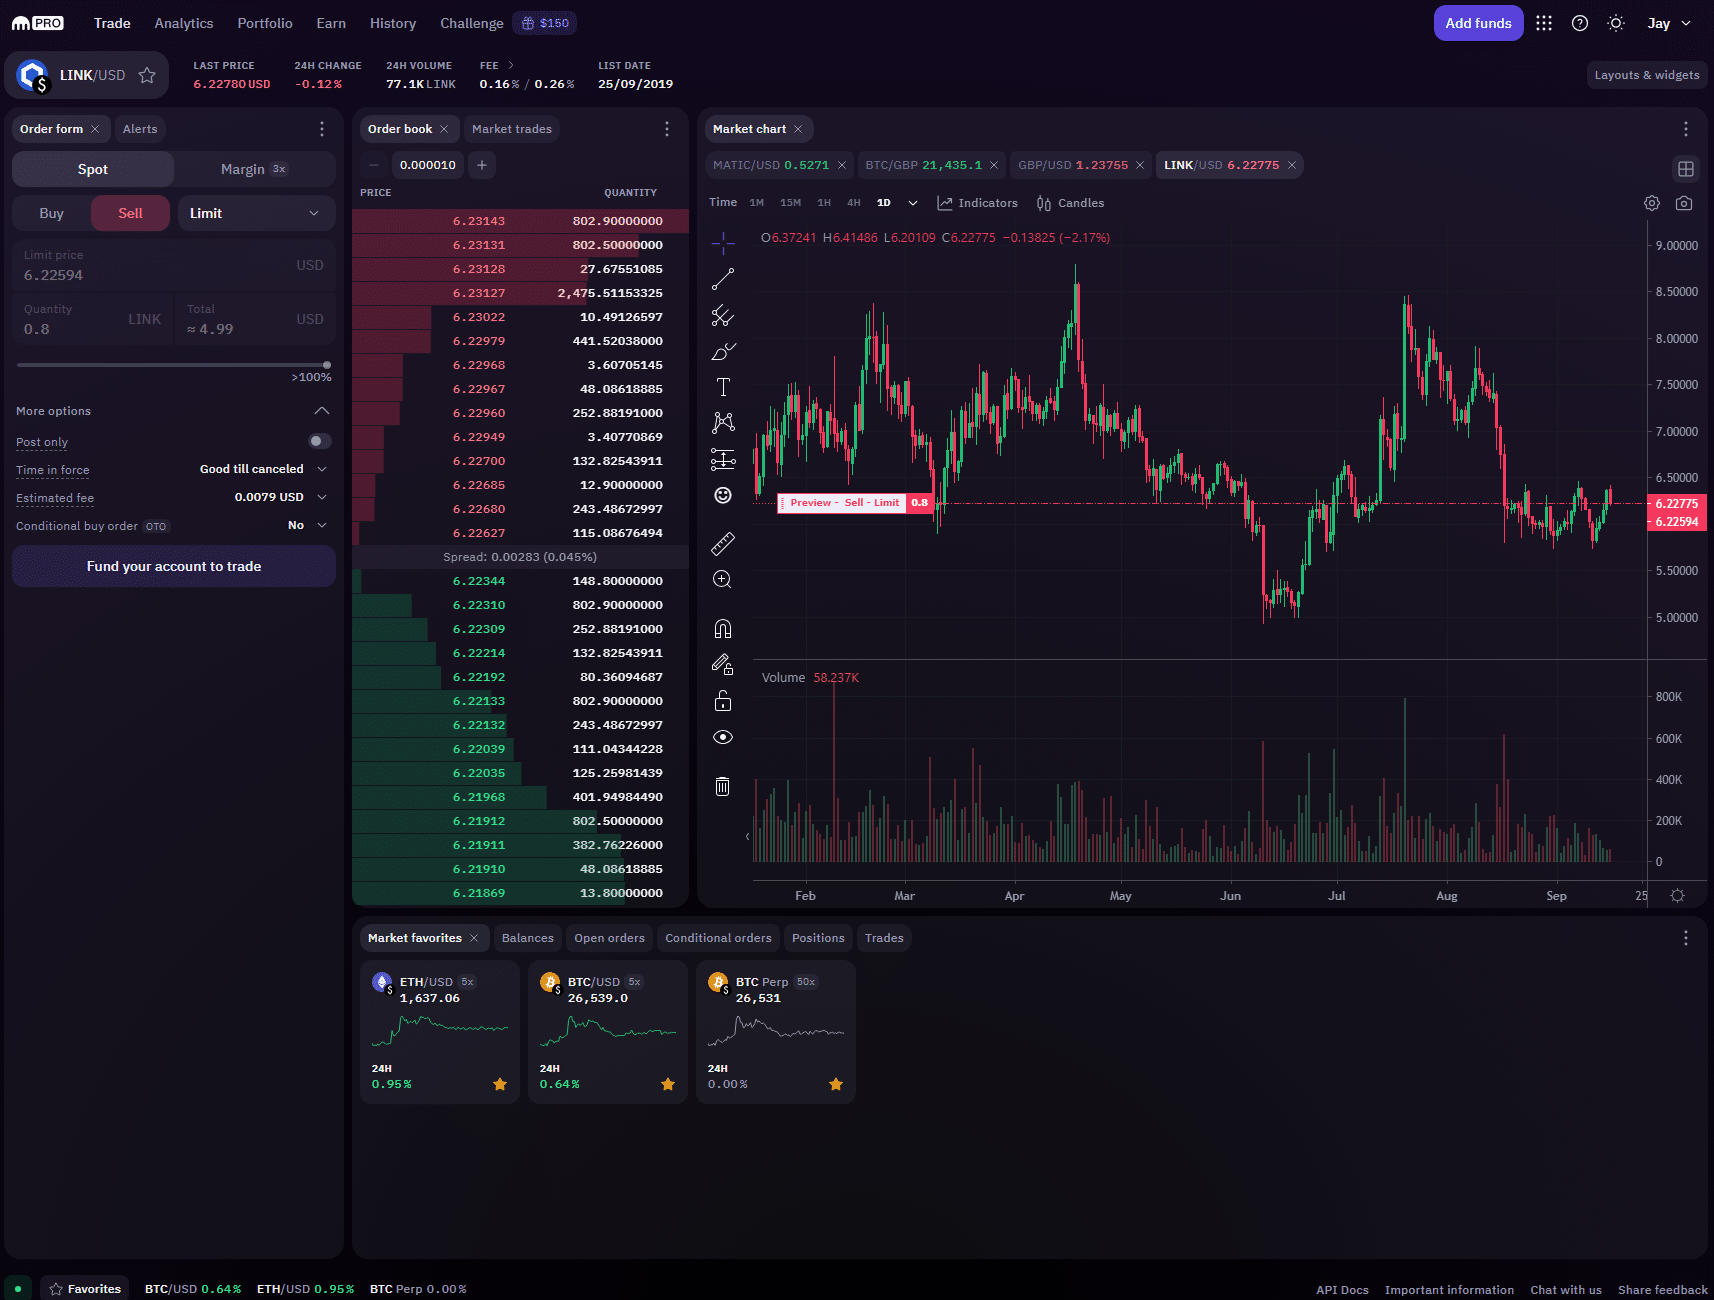This screenshot has width=1714, height=1300.
Task: Open the Jay account menu
Action: 1669,23
